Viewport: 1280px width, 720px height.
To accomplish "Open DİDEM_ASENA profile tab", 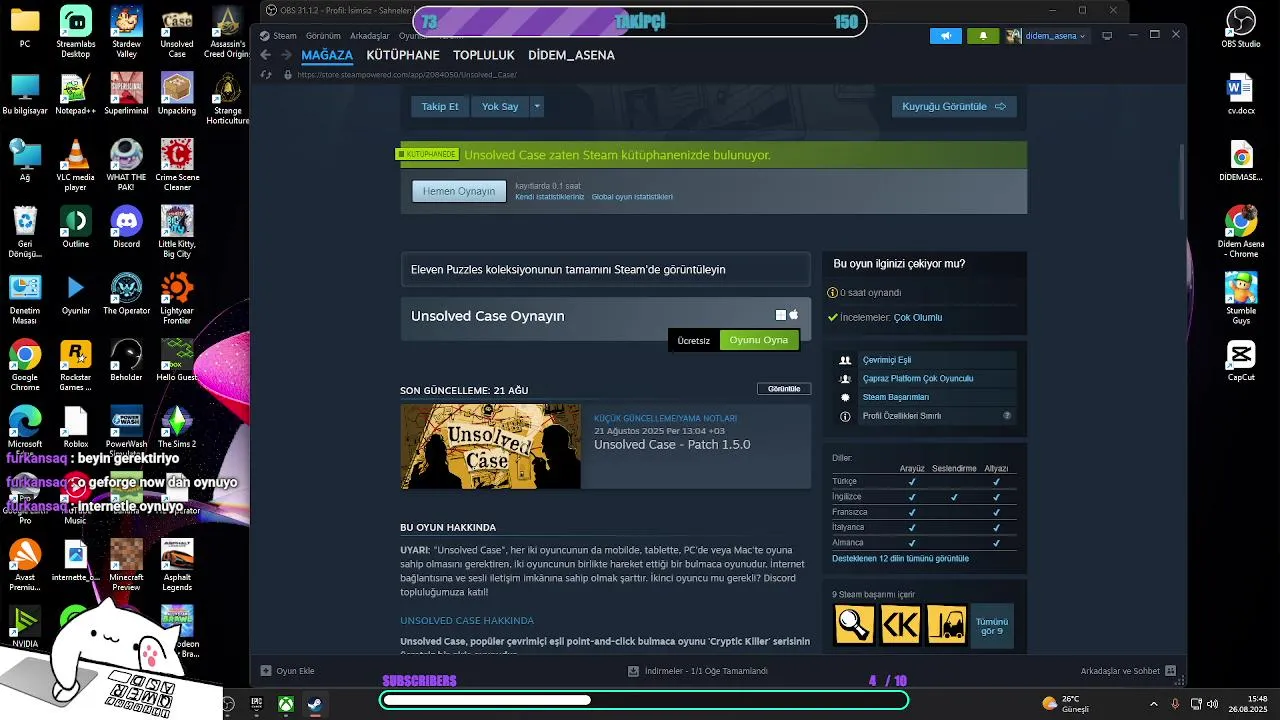I will tap(571, 55).
